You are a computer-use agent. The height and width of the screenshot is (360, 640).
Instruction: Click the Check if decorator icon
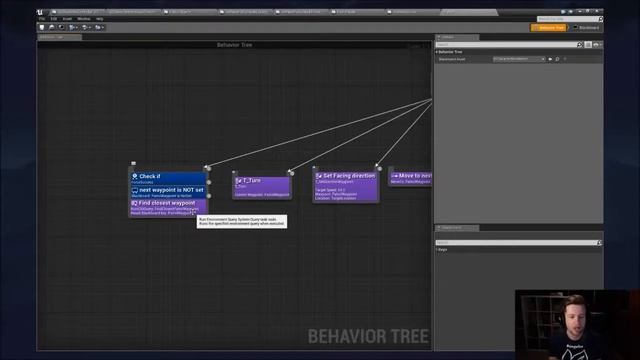click(135, 176)
